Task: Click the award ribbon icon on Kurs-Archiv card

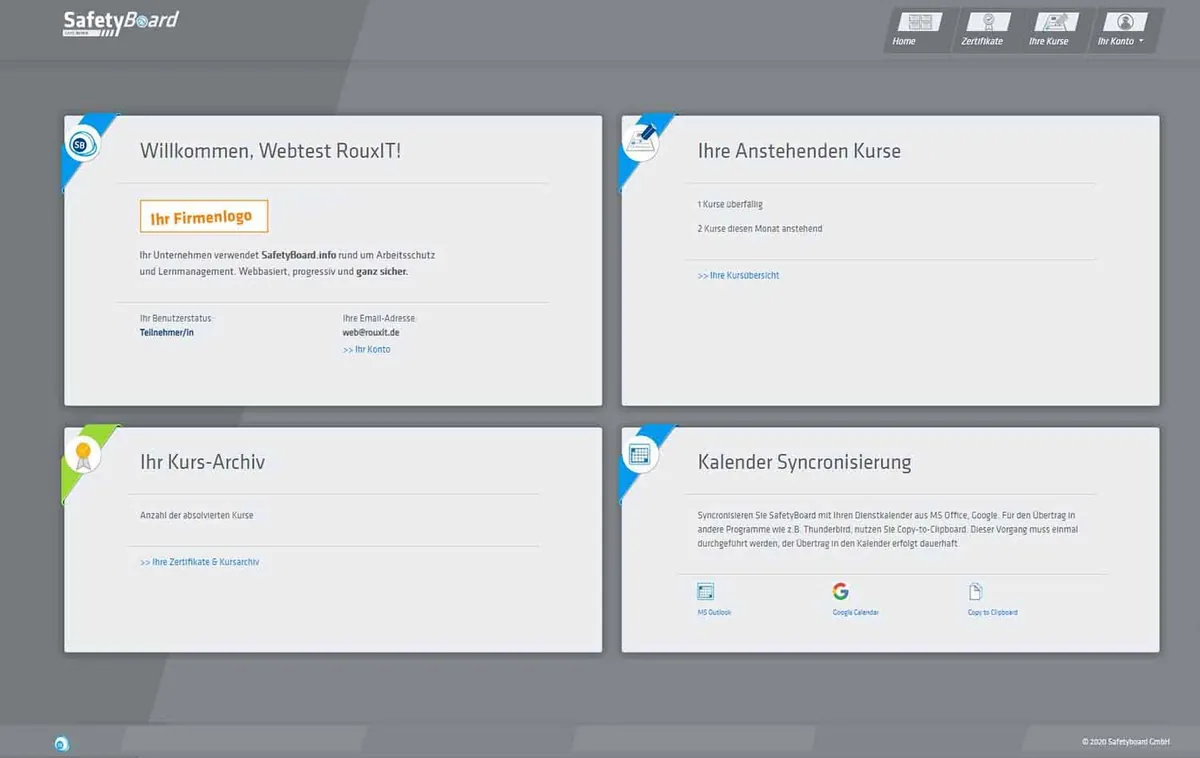Action: tap(83, 457)
